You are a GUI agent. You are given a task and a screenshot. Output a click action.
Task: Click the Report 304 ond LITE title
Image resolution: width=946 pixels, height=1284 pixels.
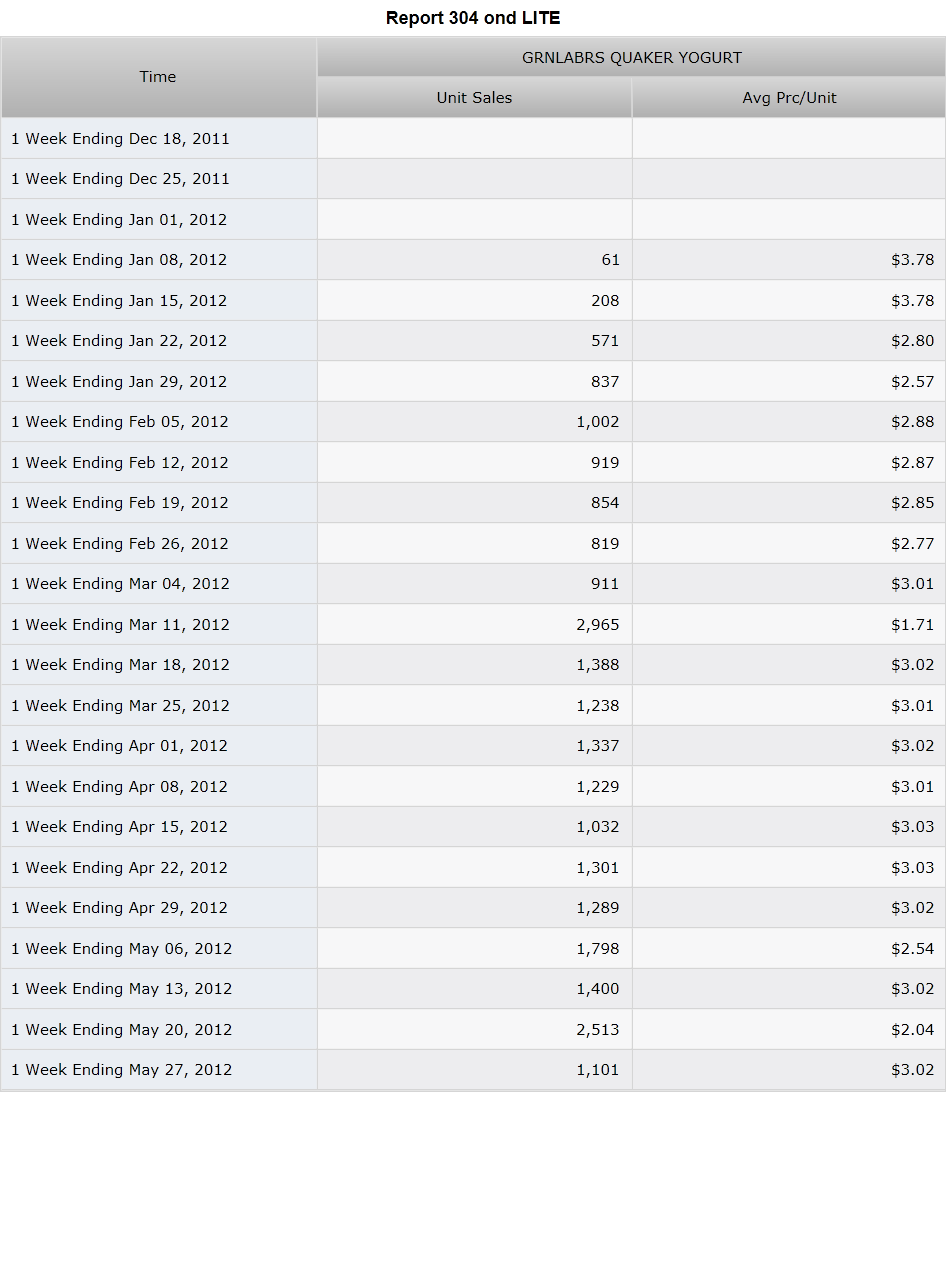[x=473, y=18]
